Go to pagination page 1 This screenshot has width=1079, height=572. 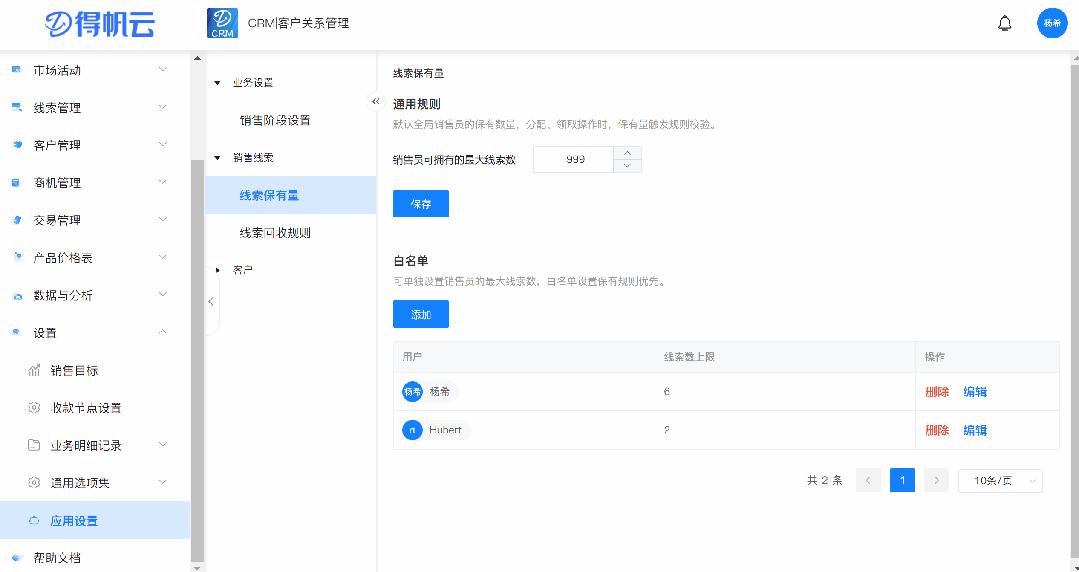pyautogui.click(x=902, y=480)
